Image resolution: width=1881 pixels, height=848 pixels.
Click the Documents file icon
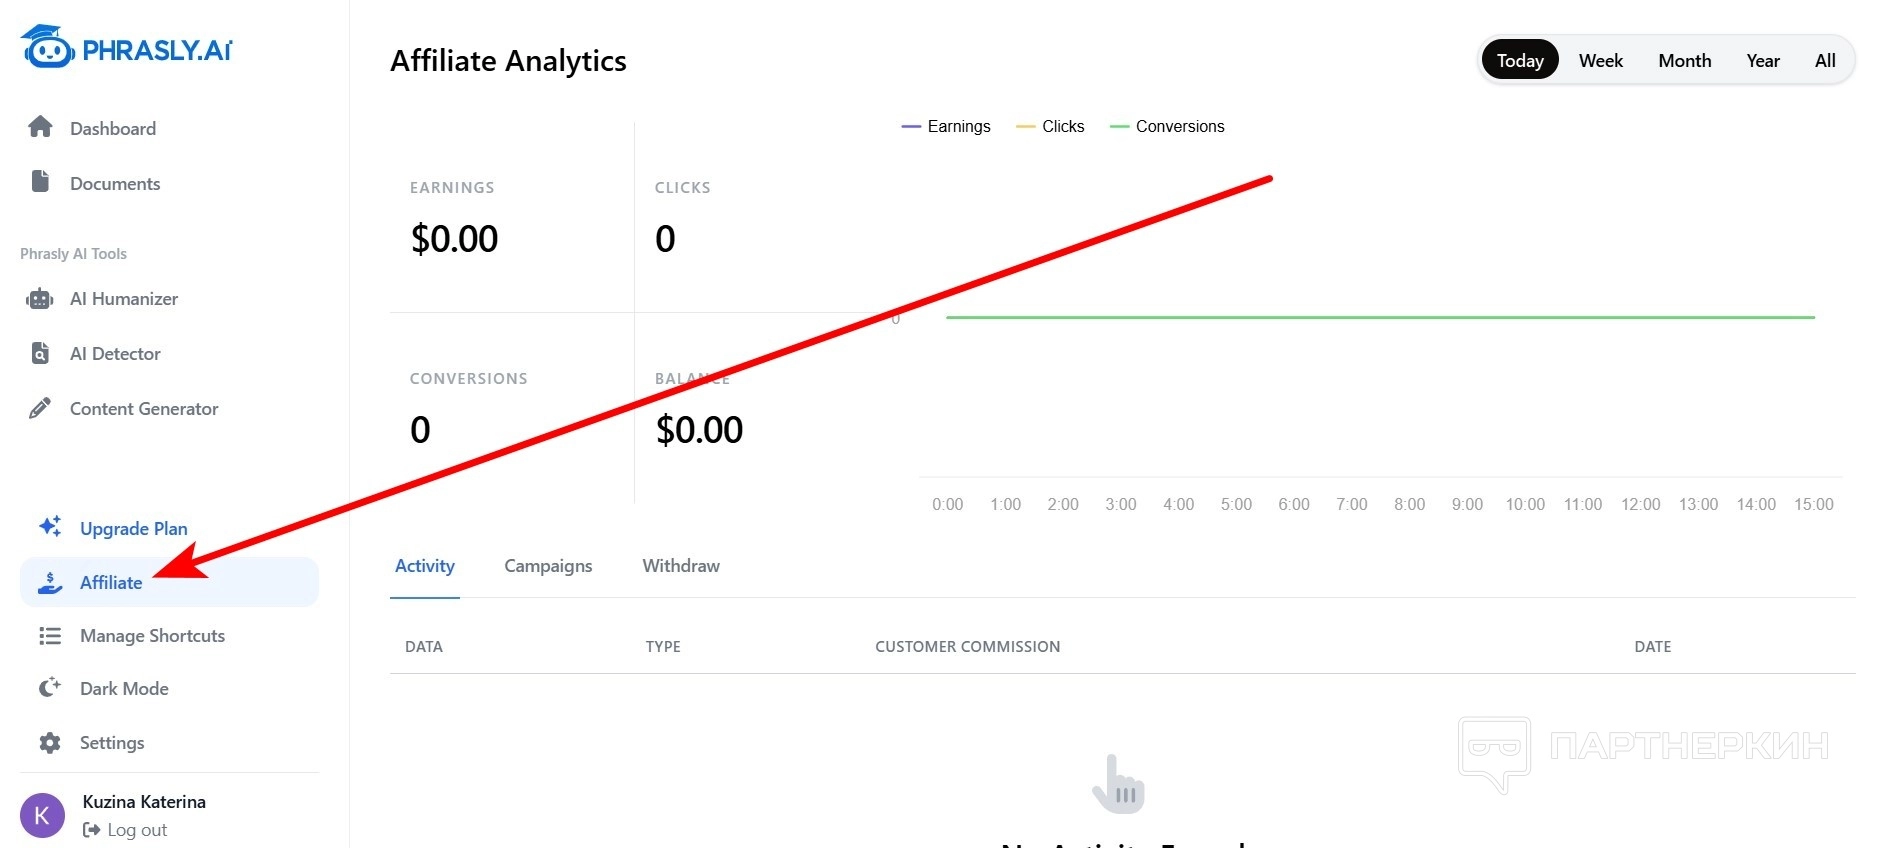[40, 181]
